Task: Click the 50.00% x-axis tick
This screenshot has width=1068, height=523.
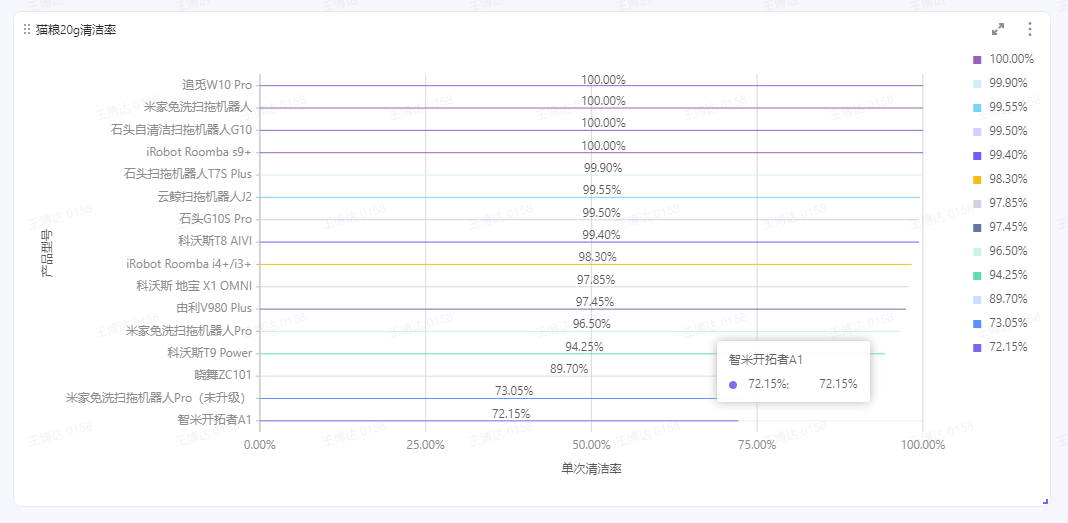Action: (x=591, y=445)
